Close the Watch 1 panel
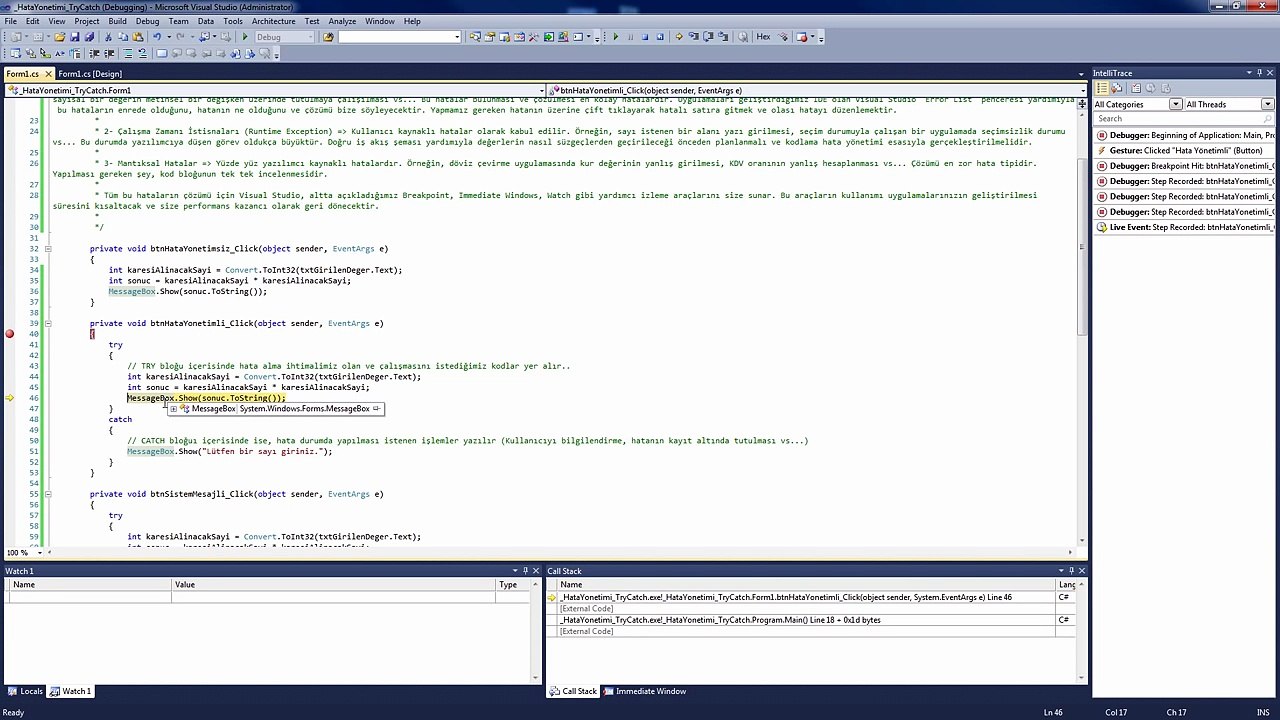 click(x=535, y=571)
